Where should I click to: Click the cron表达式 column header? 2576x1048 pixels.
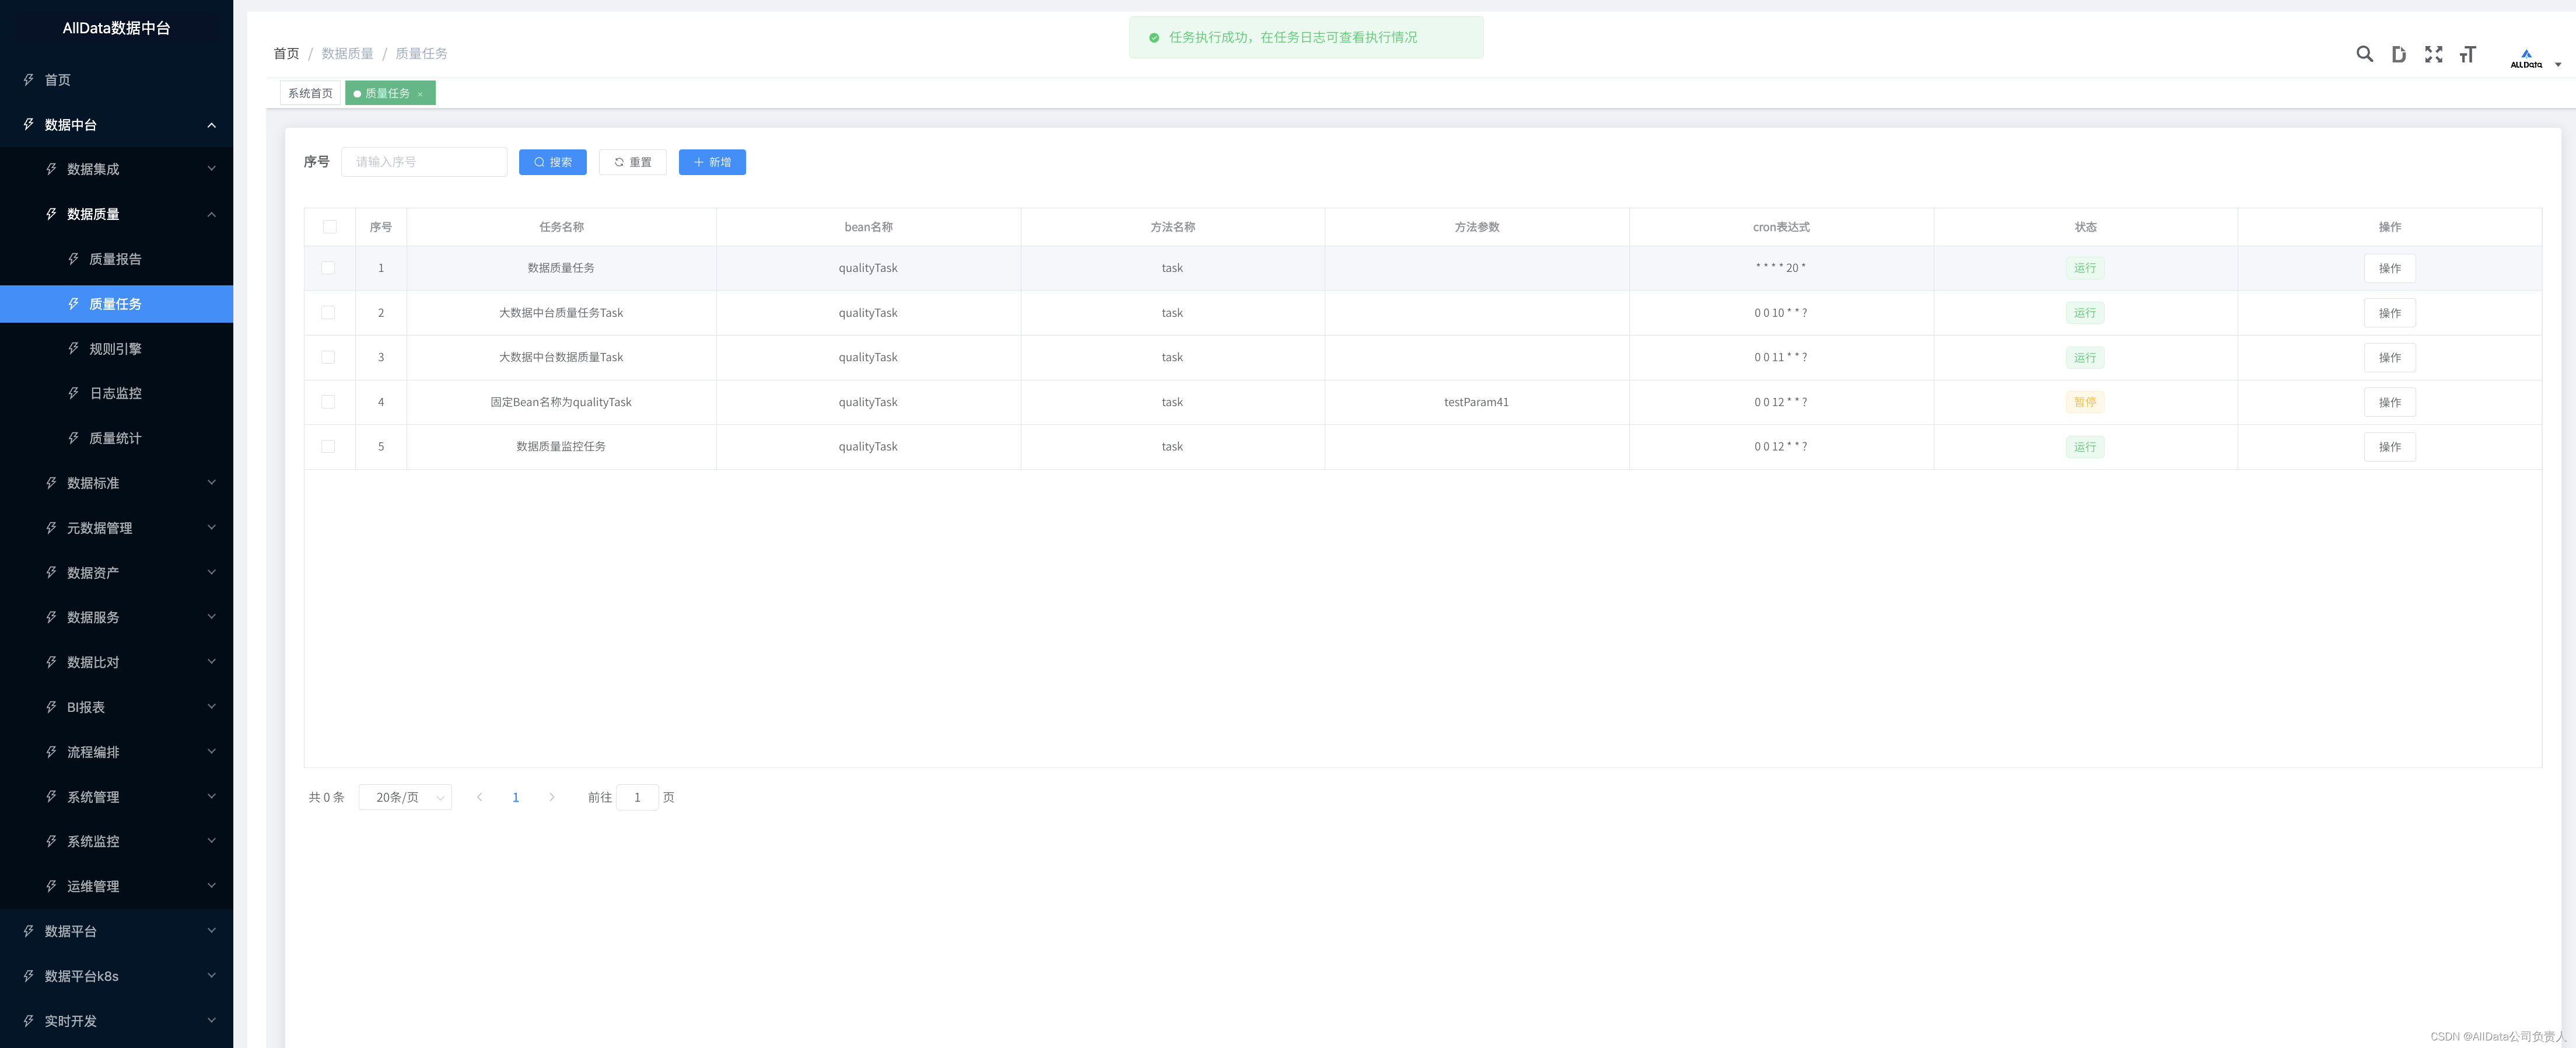click(1780, 227)
